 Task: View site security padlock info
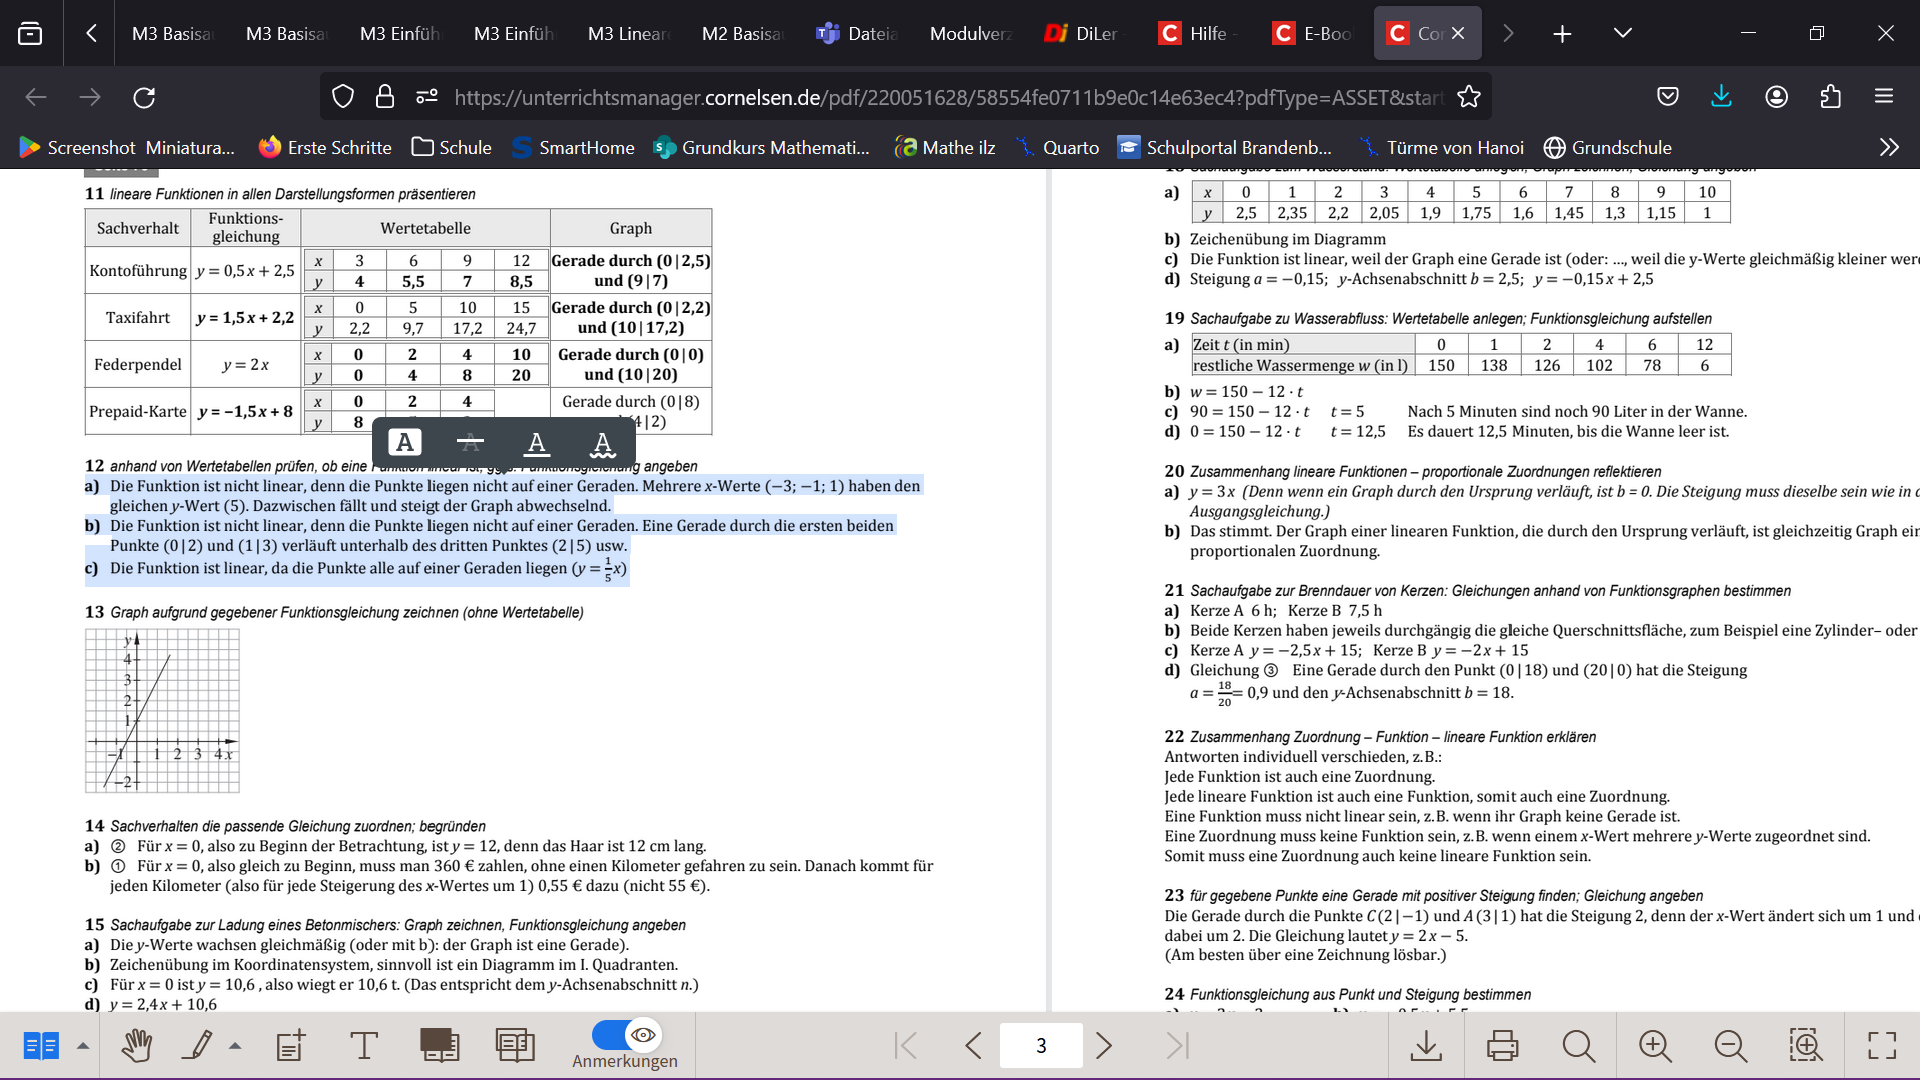385,97
